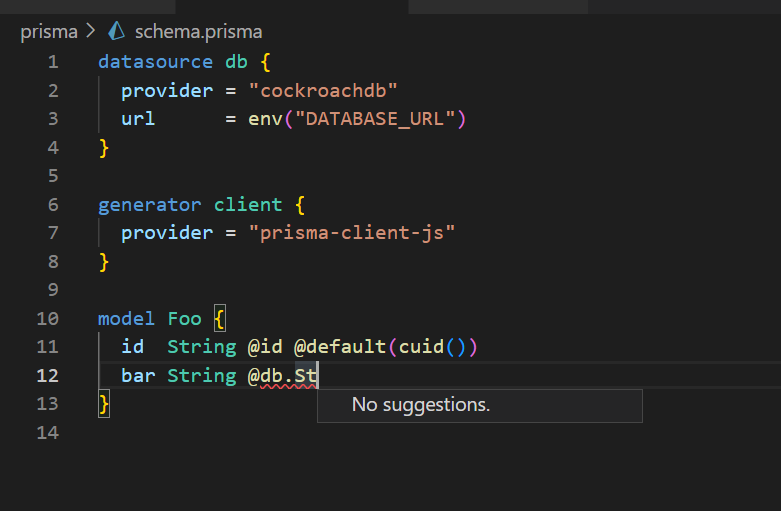Click the closing brace on line 8
Image resolution: width=781 pixels, height=511 pixels.
(x=104, y=262)
